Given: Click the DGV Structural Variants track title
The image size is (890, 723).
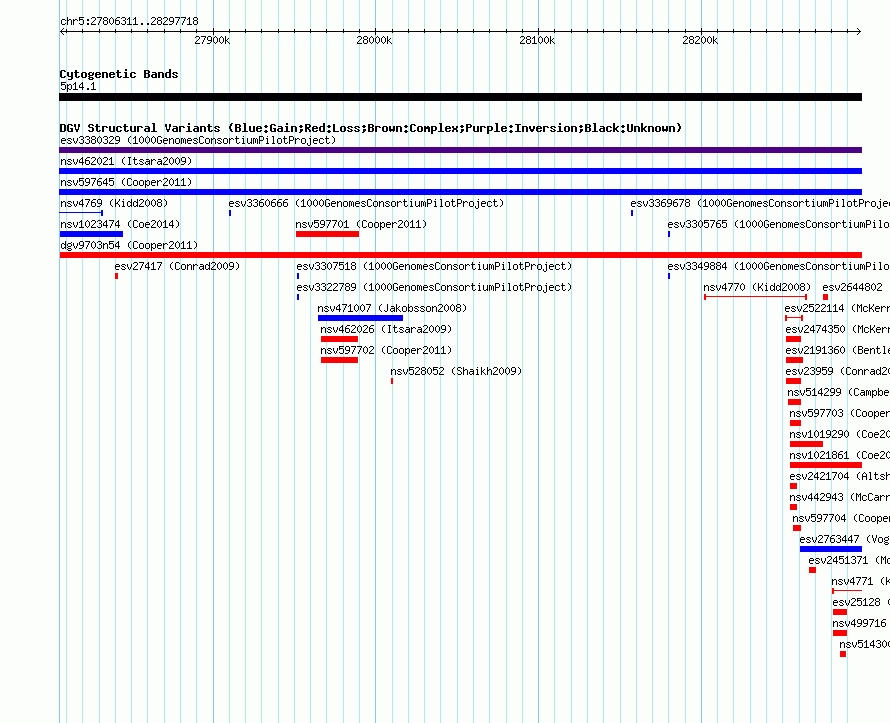Looking at the screenshot, I should tap(371, 128).
